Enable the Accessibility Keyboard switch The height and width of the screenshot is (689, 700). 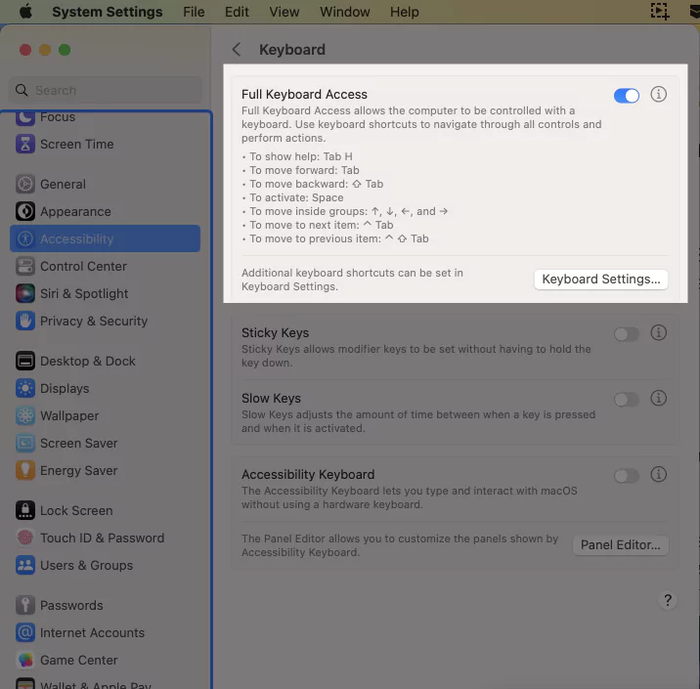(x=626, y=476)
